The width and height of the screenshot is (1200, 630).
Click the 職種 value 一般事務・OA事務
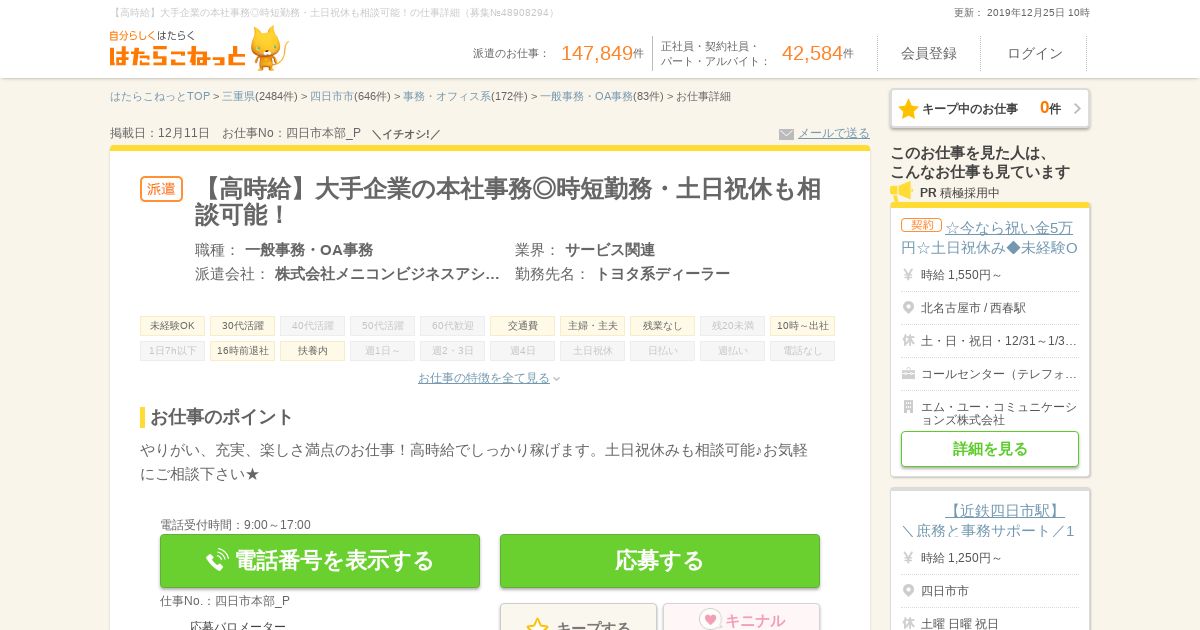click(x=309, y=250)
